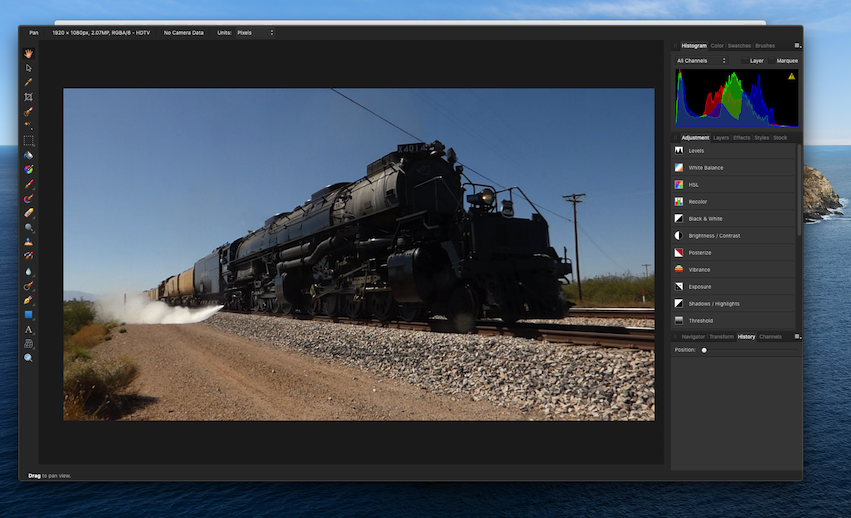Switch to the Channels tab

tap(770, 337)
